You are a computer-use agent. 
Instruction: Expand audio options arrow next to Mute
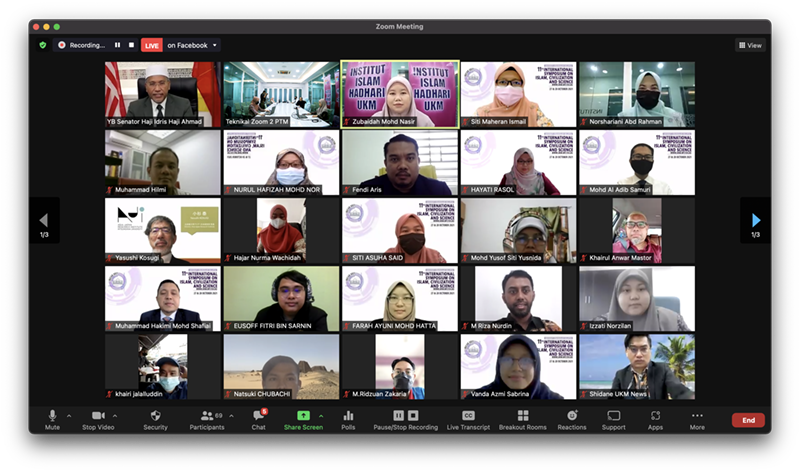pyautogui.click(x=69, y=415)
